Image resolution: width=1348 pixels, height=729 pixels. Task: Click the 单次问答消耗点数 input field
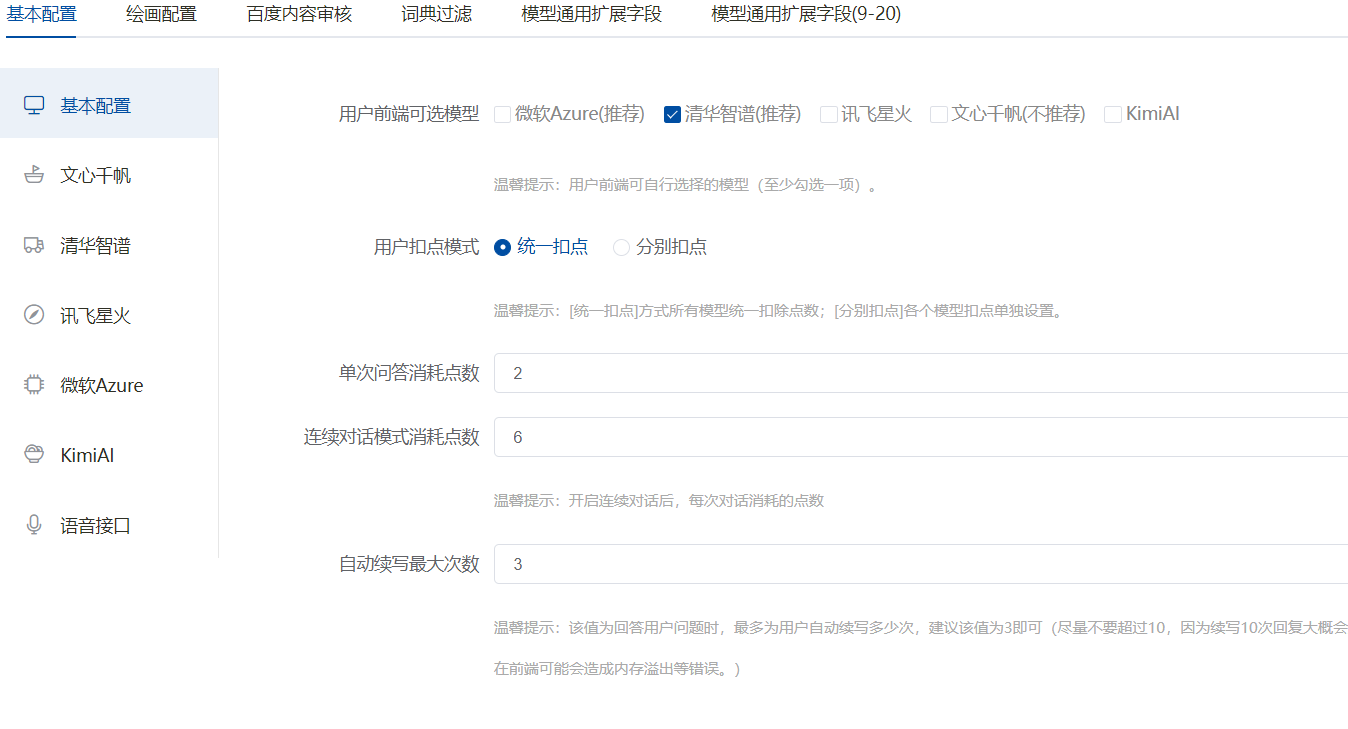pos(921,373)
